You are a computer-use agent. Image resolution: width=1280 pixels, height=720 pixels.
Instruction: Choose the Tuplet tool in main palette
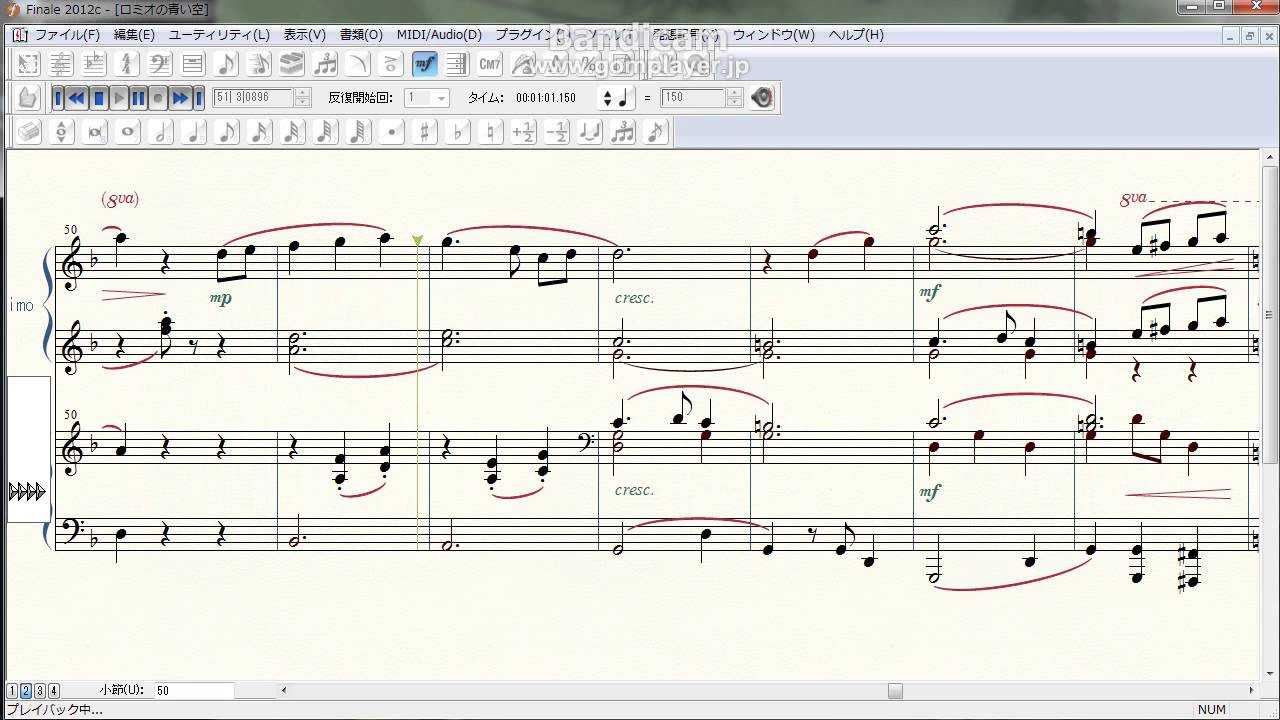tap(325, 65)
